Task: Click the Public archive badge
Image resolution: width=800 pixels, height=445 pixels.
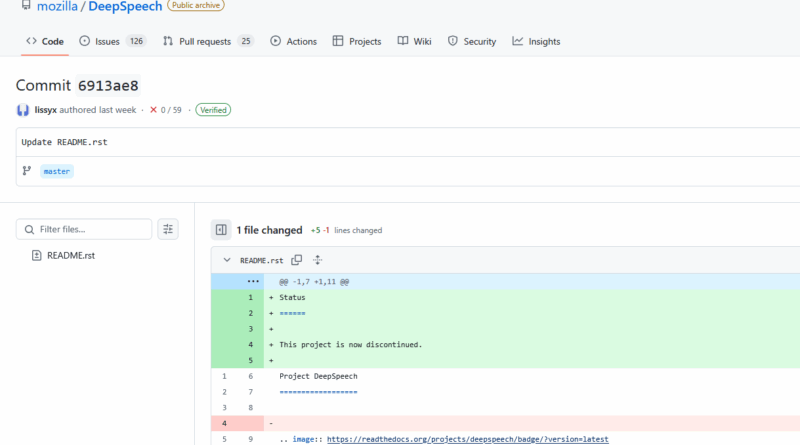Action: tap(196, 5)
